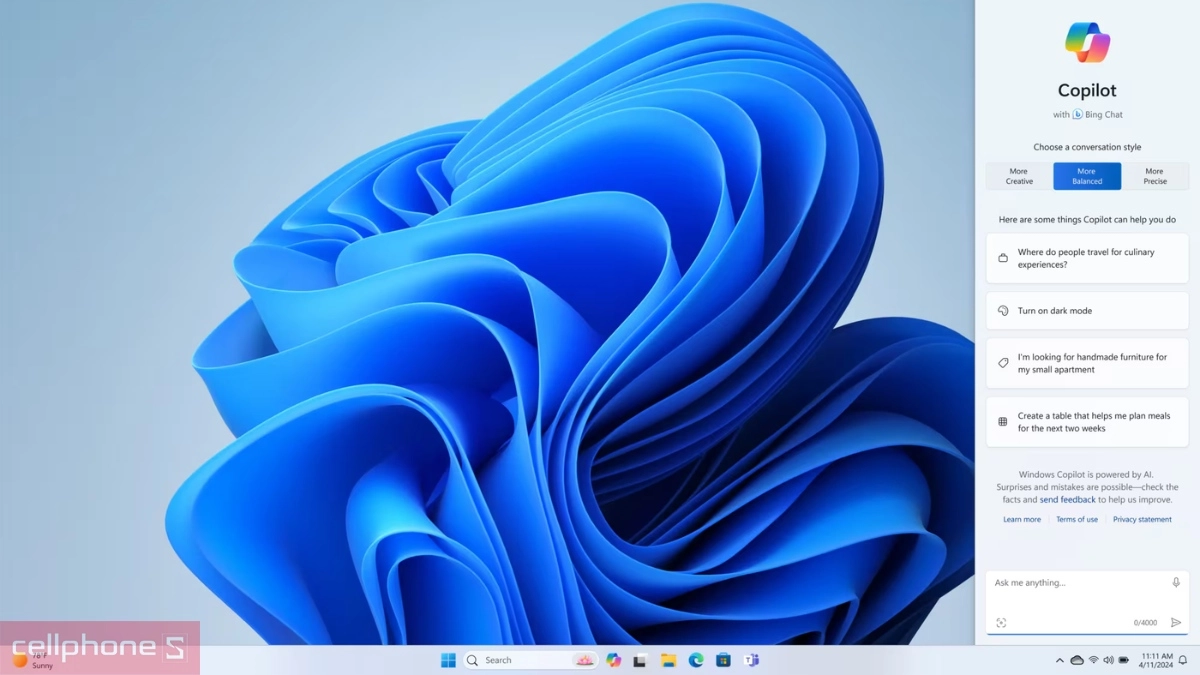Click the table grid icon on meals suggestion
The width and height of the screenshot is (1200, 675).
coord(1003,422)
